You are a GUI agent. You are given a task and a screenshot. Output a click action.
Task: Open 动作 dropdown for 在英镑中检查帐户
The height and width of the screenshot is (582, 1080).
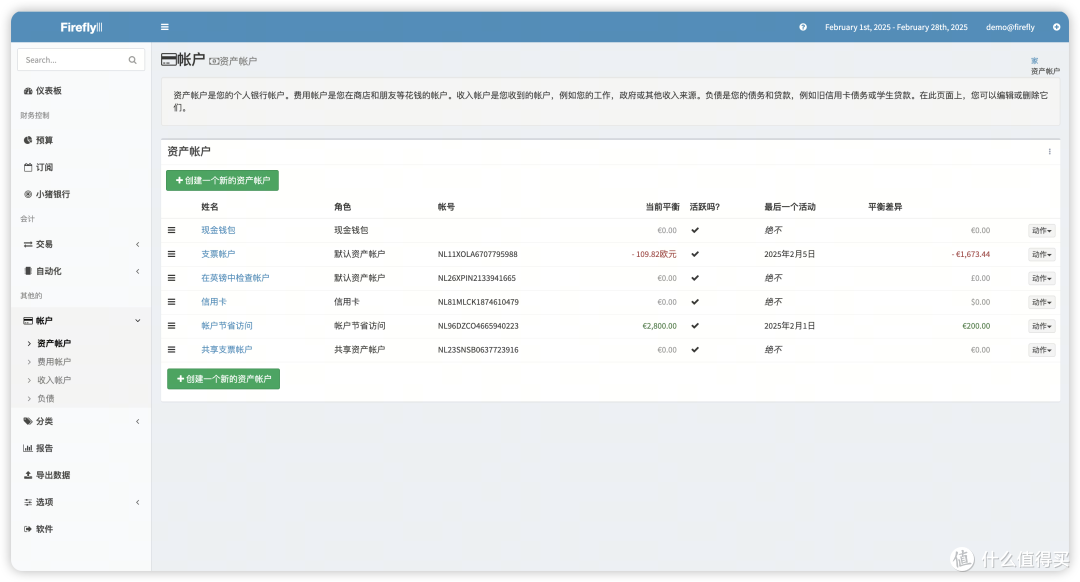(x=1041, y=278)
